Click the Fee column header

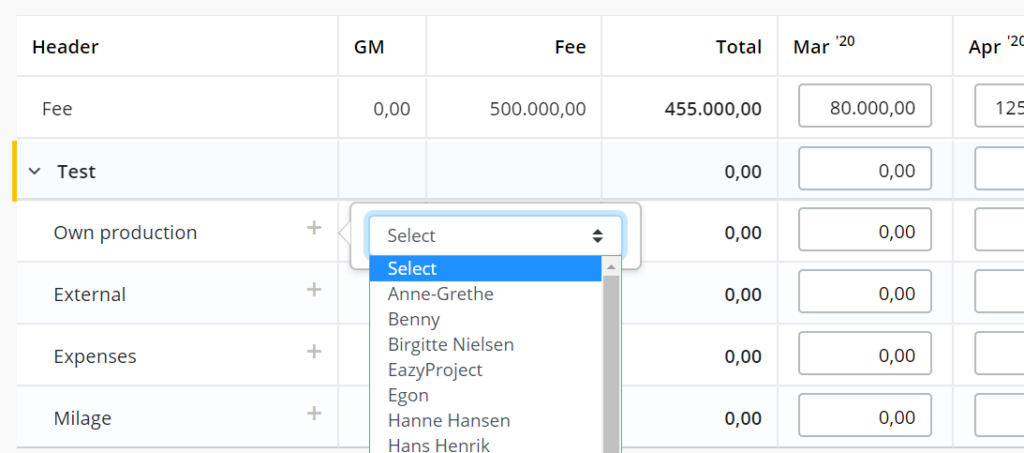[x=570, y=46]
